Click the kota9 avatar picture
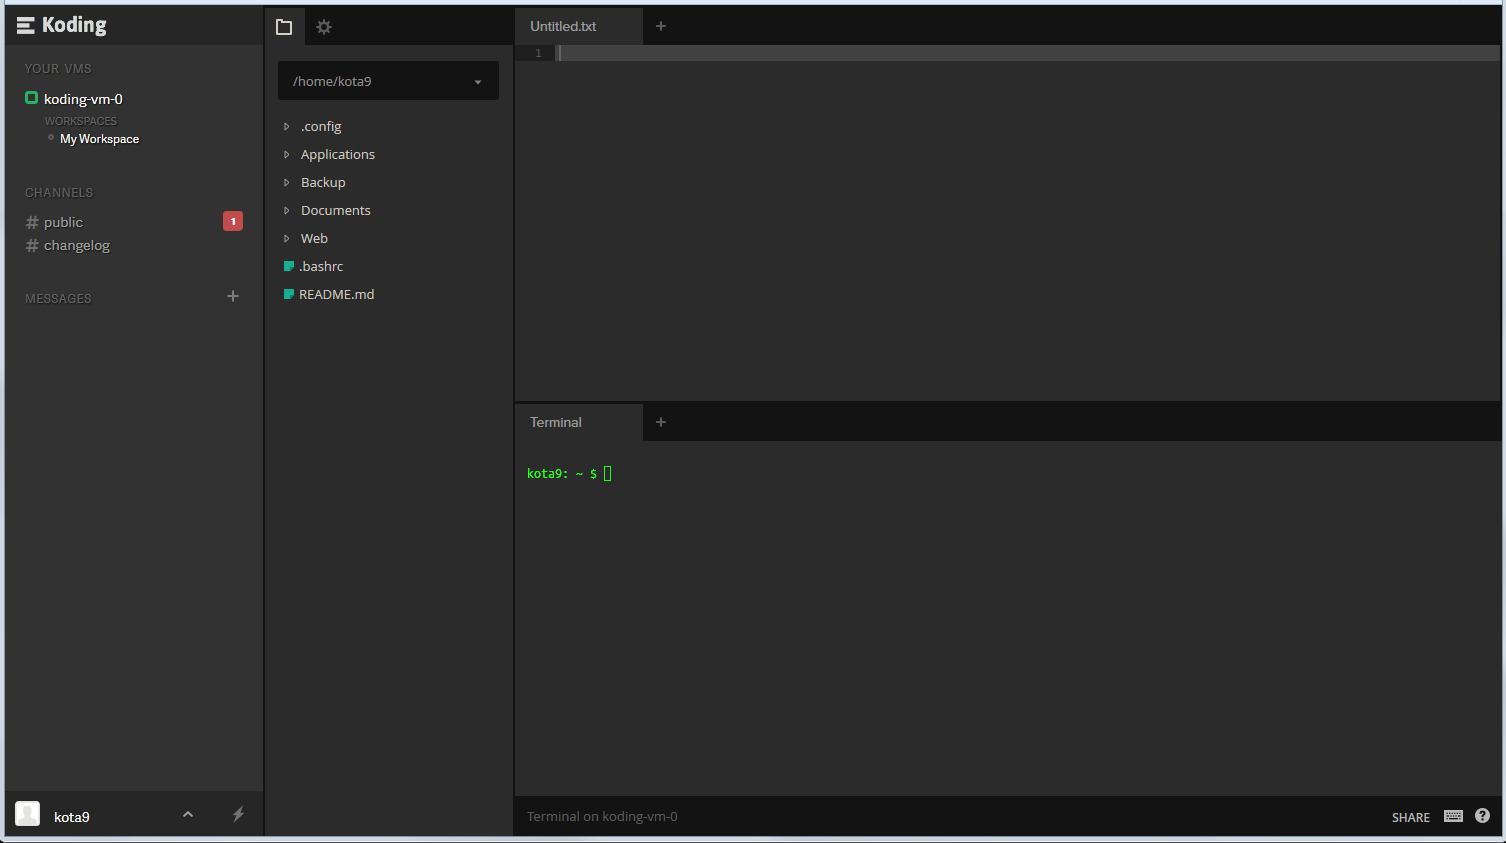Viewport: 1506px width, 843px height. (28, 814)
